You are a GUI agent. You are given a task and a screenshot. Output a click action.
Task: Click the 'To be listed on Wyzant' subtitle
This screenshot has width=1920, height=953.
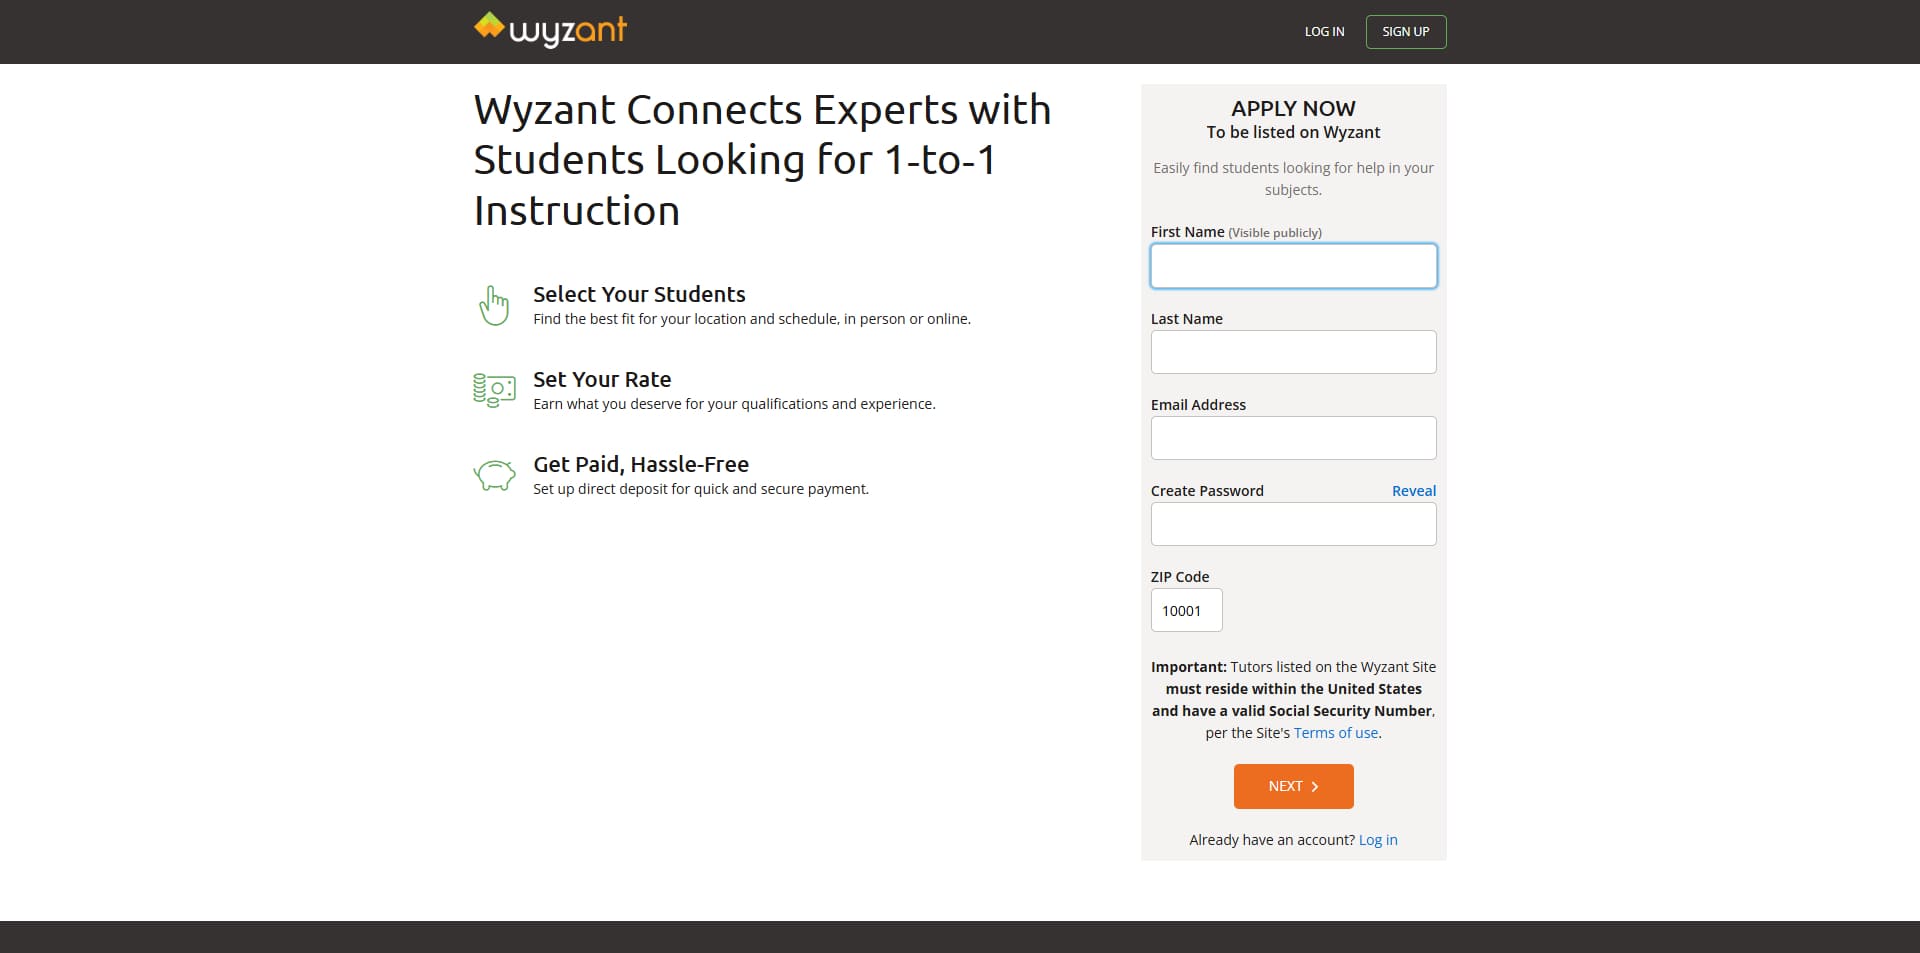[x=1294, y=132]
